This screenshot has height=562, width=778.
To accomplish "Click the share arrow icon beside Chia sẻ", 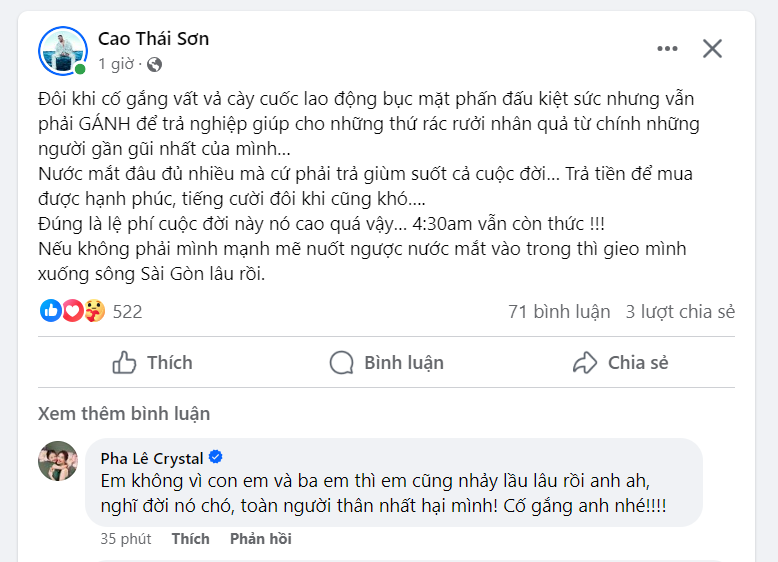I will point(585,363).
